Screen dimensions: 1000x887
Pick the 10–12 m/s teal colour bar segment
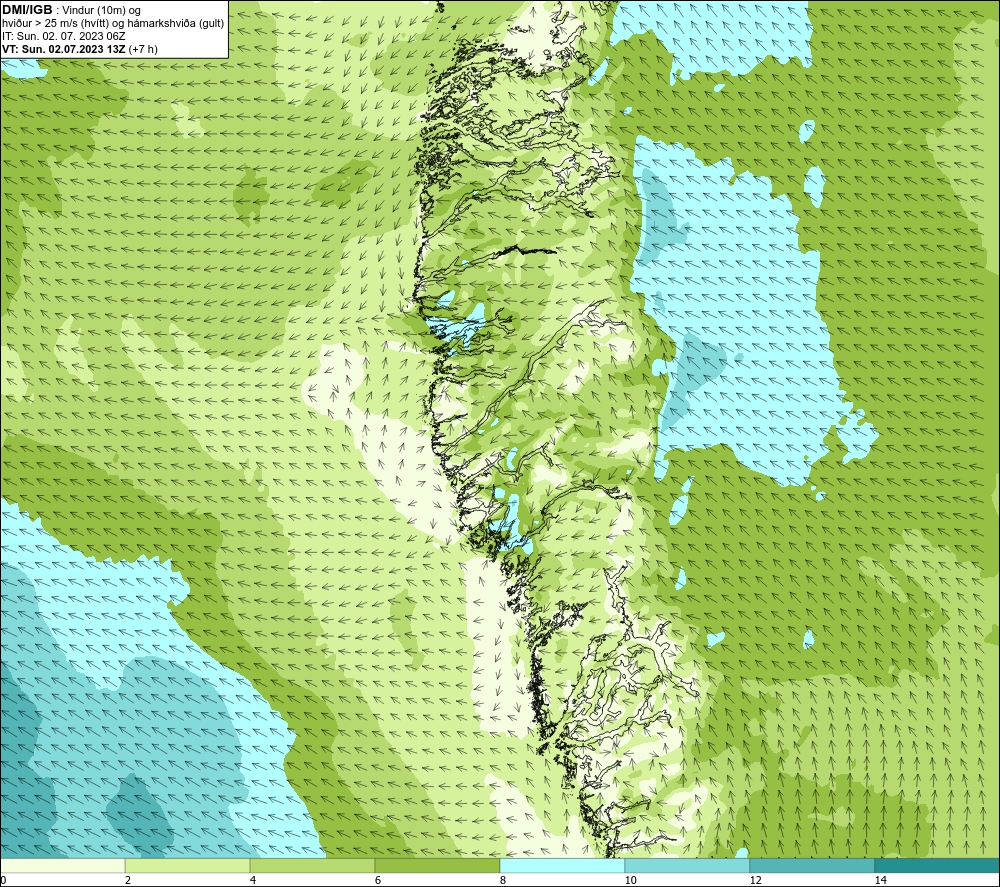(x=688, y=865)
